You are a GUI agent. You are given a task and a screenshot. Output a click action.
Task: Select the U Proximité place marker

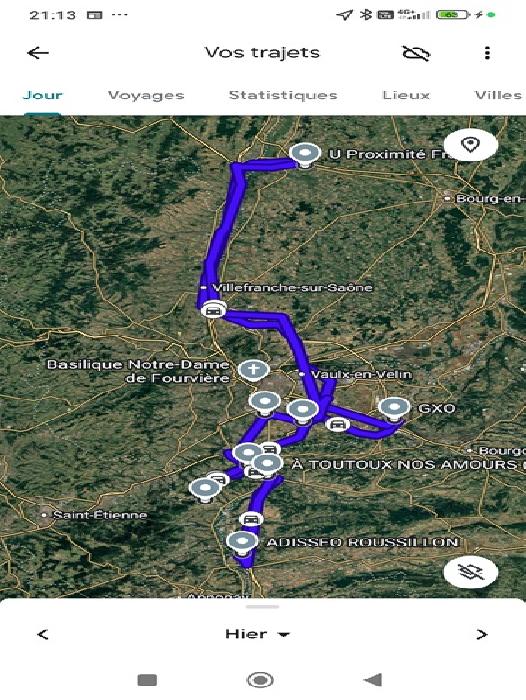click(x=305, y=155)
